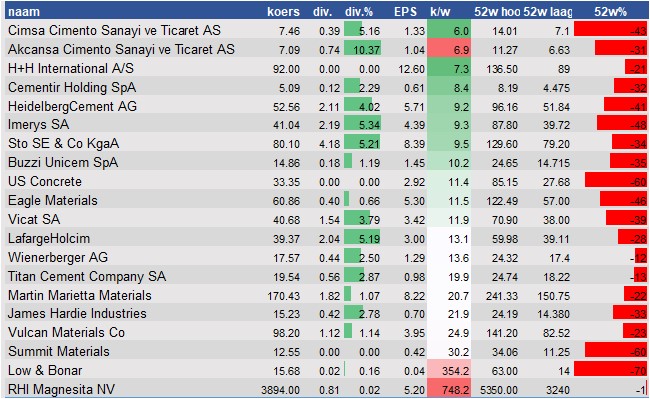Click the 52w hoog column header
The width and height of the screenshot is (650, 399).
(497, 12)
